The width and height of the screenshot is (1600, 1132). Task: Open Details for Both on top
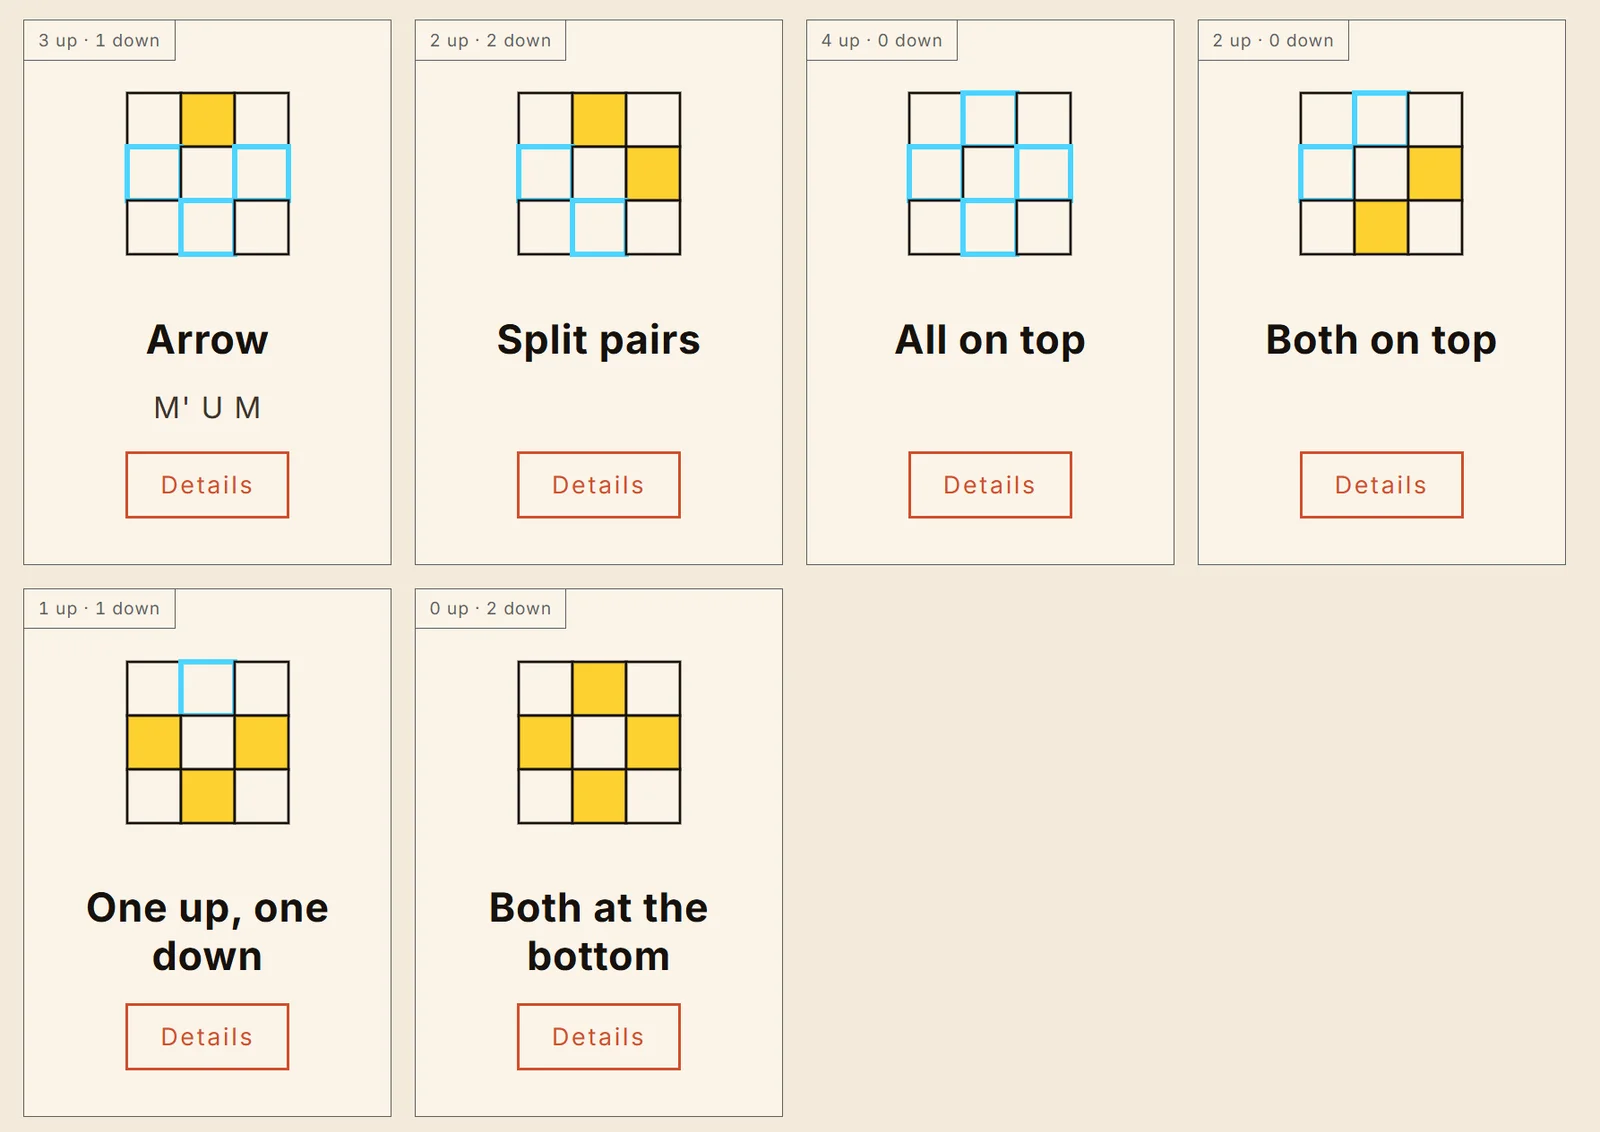[x=1381, y=485]
